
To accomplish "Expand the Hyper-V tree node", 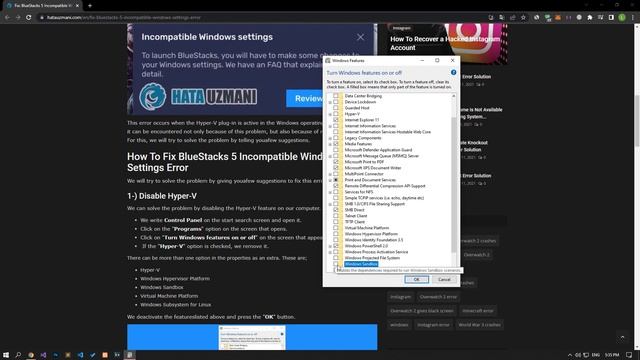I will click(330, 114).
